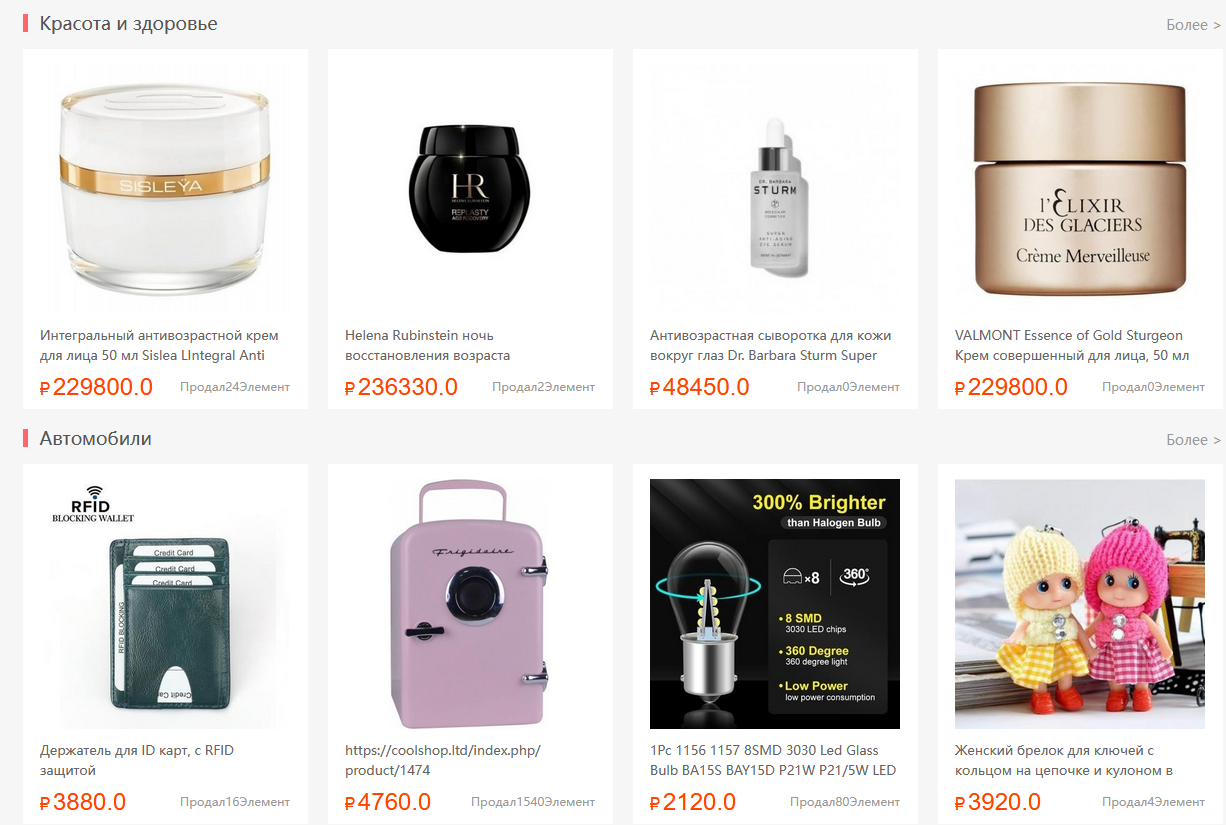
Task: Open the VALMONT Essence of Gold Sturgeon title
Action: pos(1072,345)
